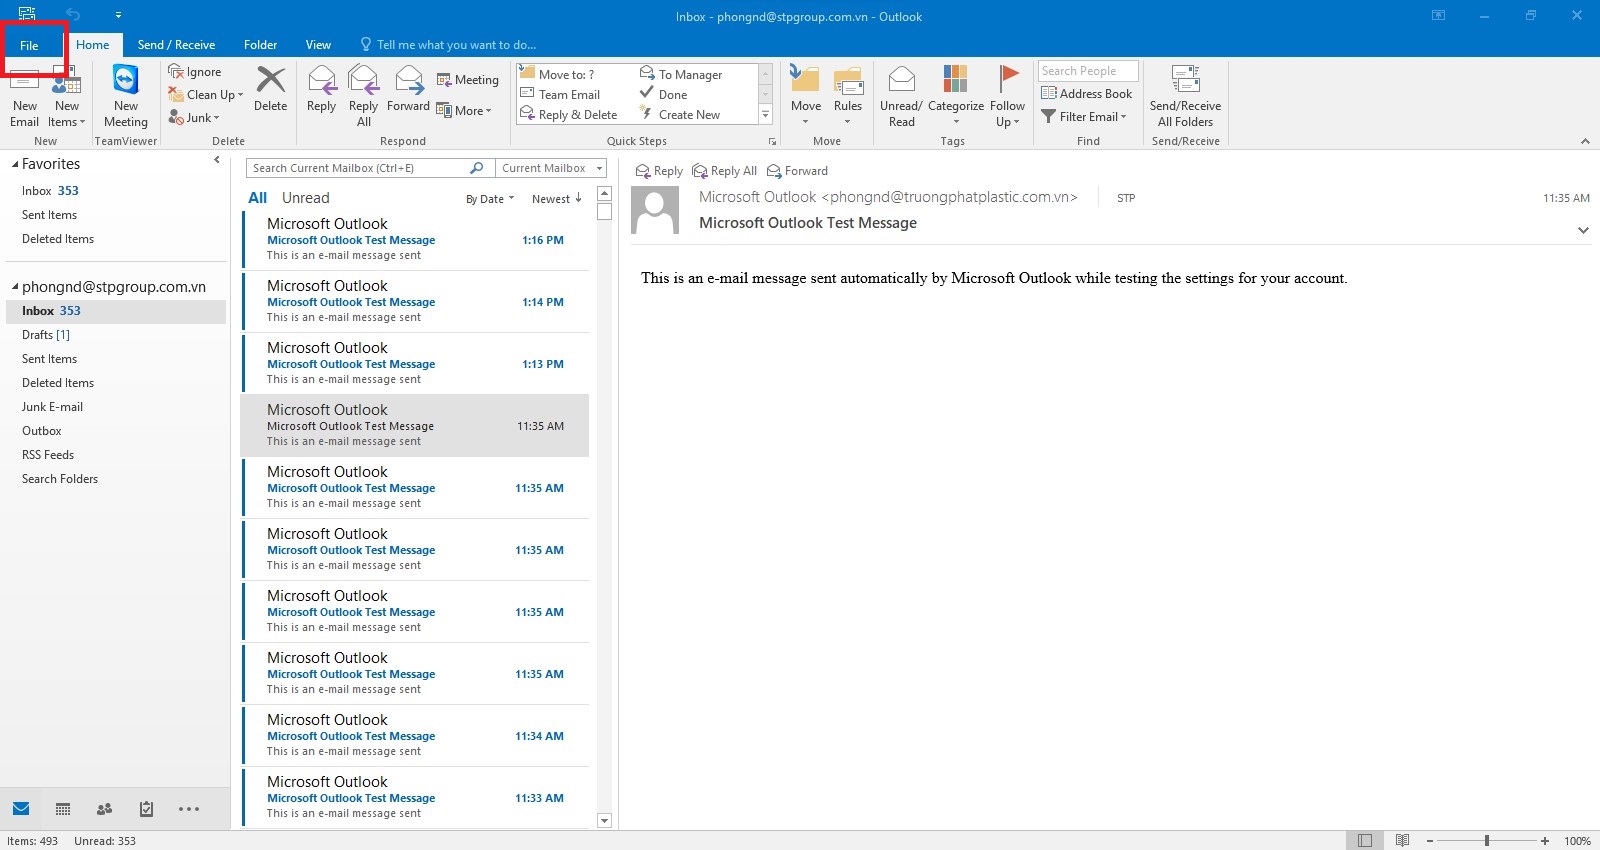Open the People view icon
The height and width of the screenshot is (850, 1600).
tap(104, 809)
